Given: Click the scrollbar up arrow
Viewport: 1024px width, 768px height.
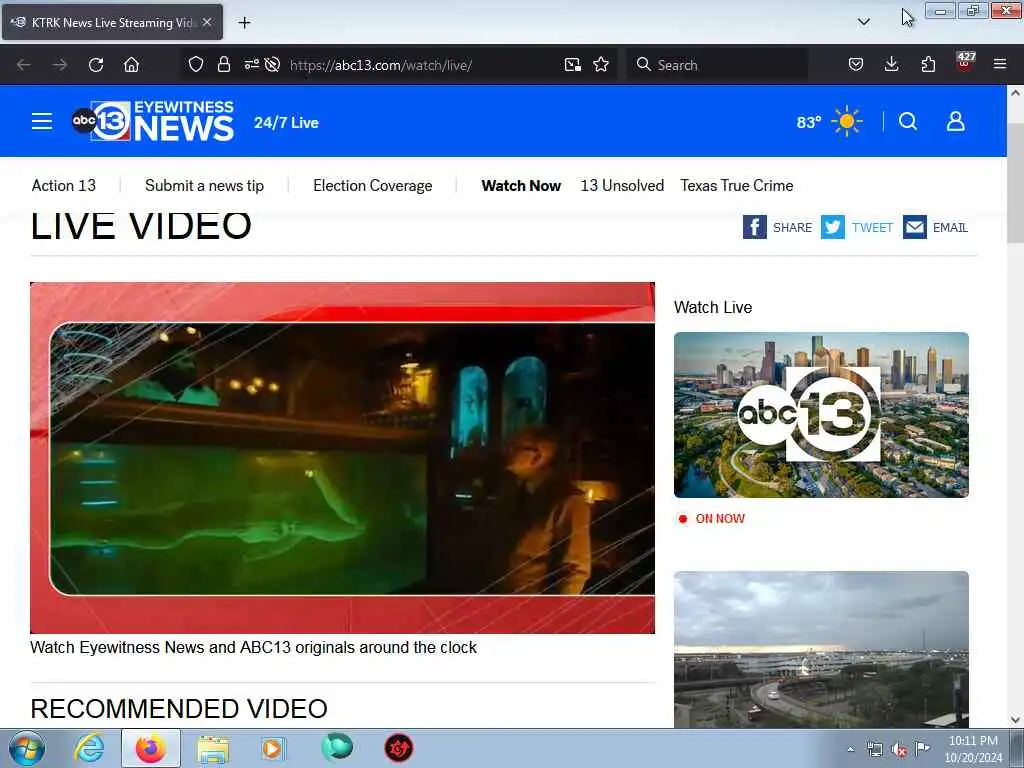Looking at the screenshot, I should click(x=1016, y=93).
